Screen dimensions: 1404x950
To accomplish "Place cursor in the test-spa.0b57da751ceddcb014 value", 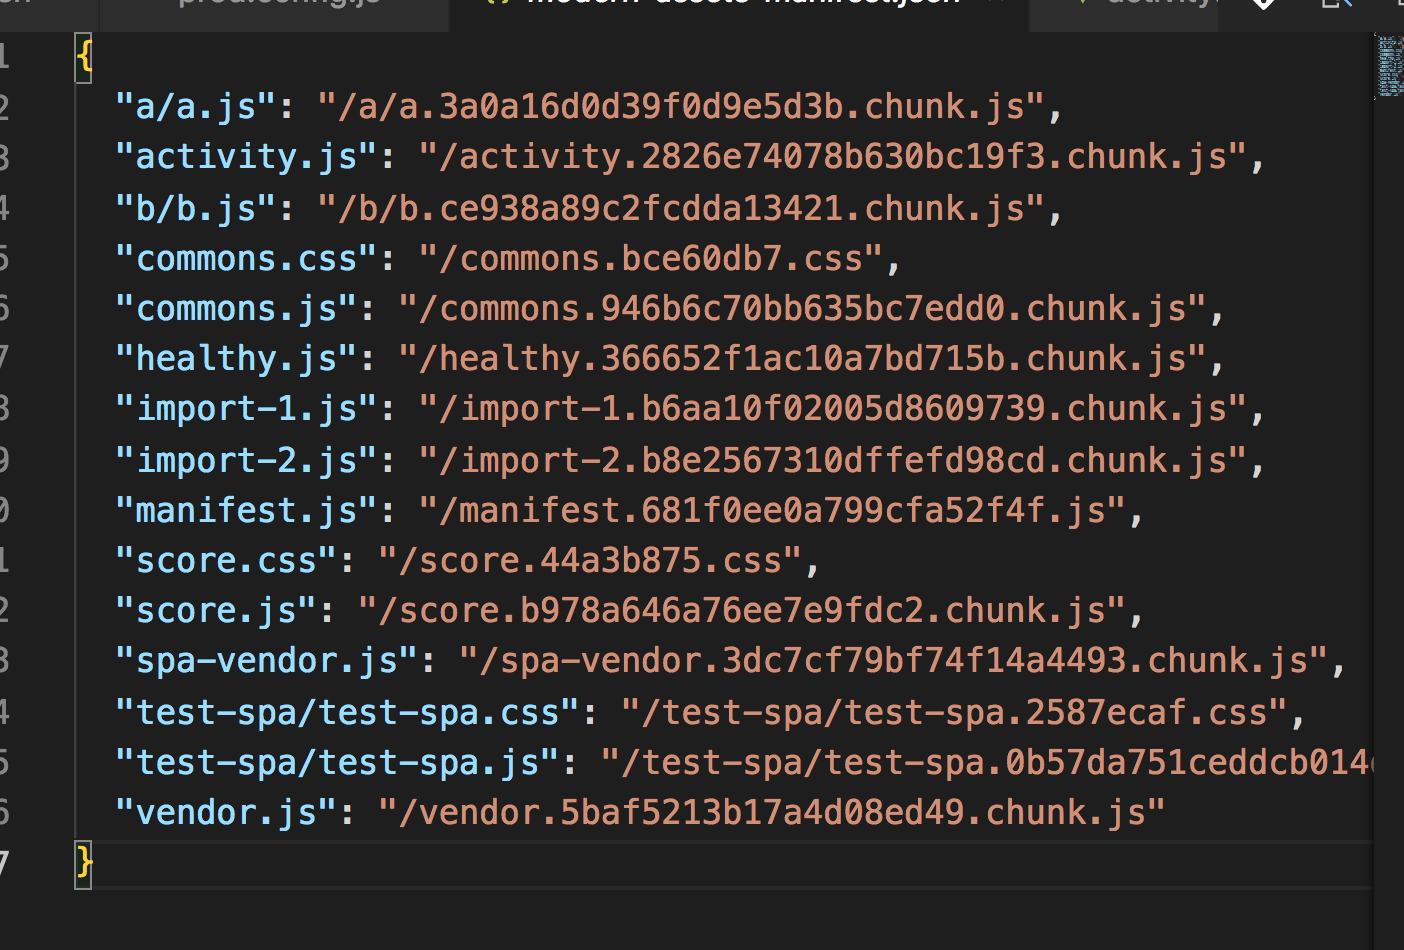I will (x=987, y=762).
